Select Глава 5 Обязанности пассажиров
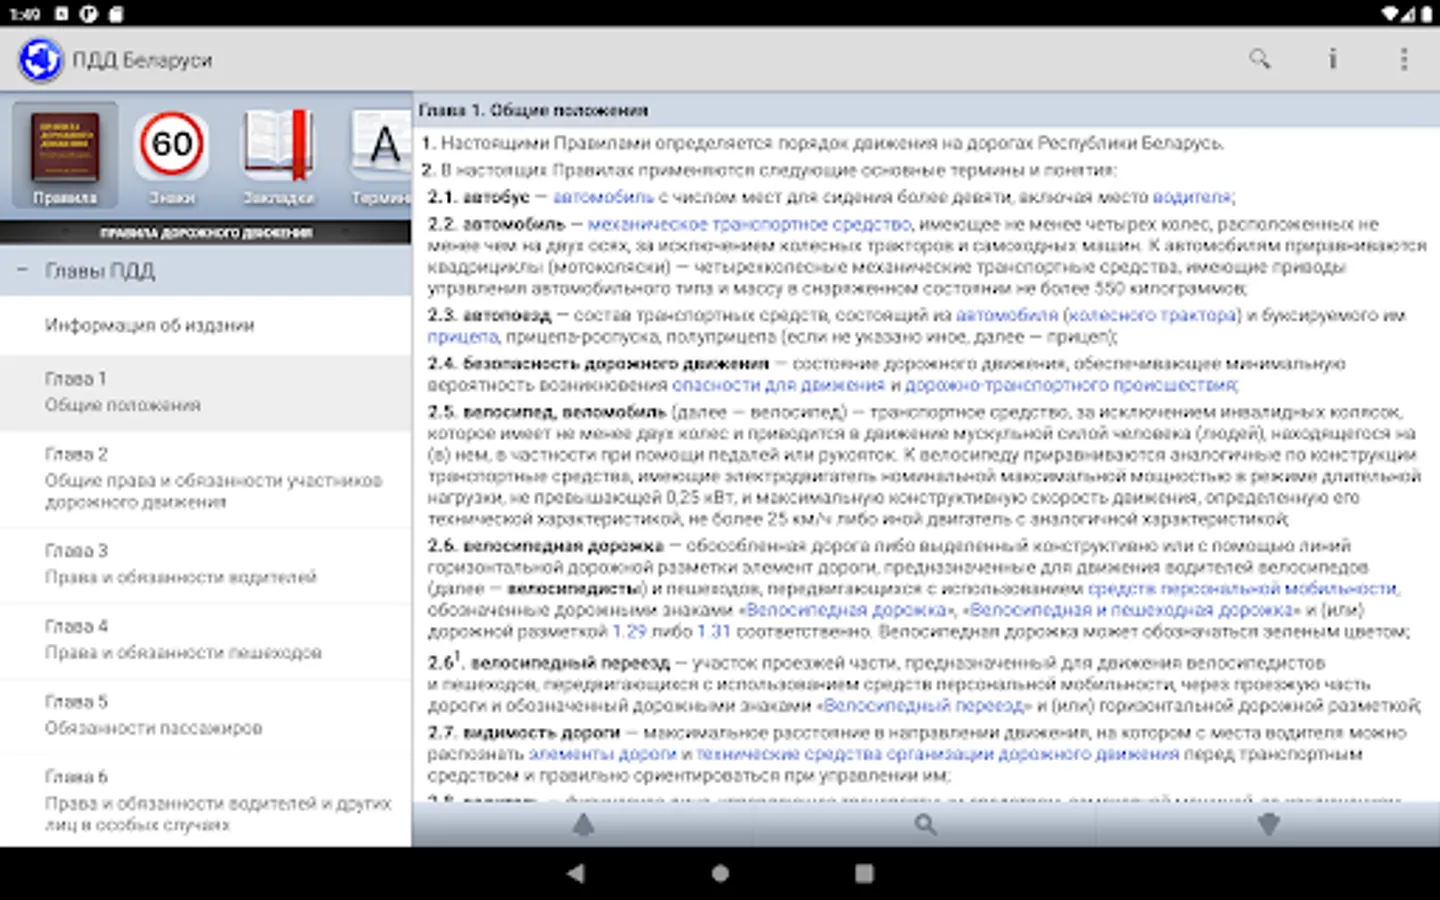The image size is (1440, 900). [205, 715]
